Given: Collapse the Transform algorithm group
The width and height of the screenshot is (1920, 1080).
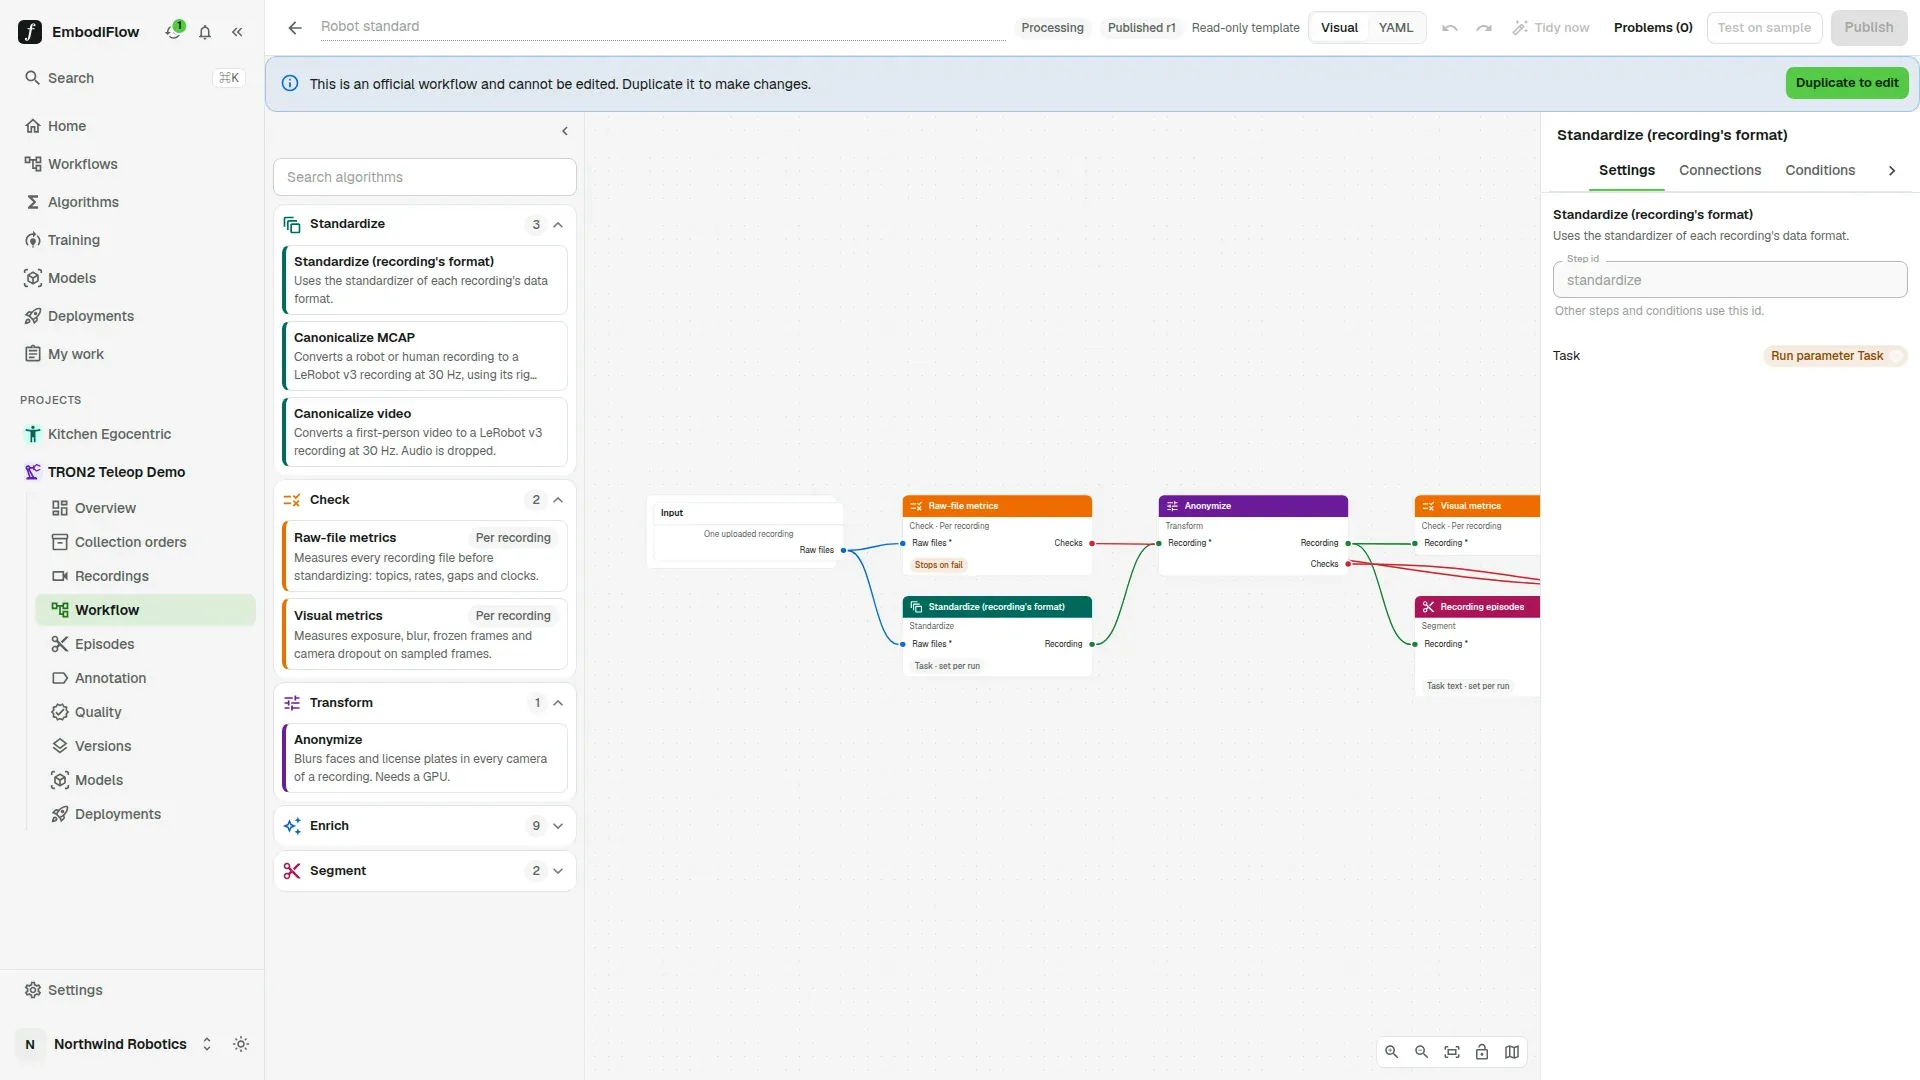Looking at the screenshot, I should click(558, 703).
